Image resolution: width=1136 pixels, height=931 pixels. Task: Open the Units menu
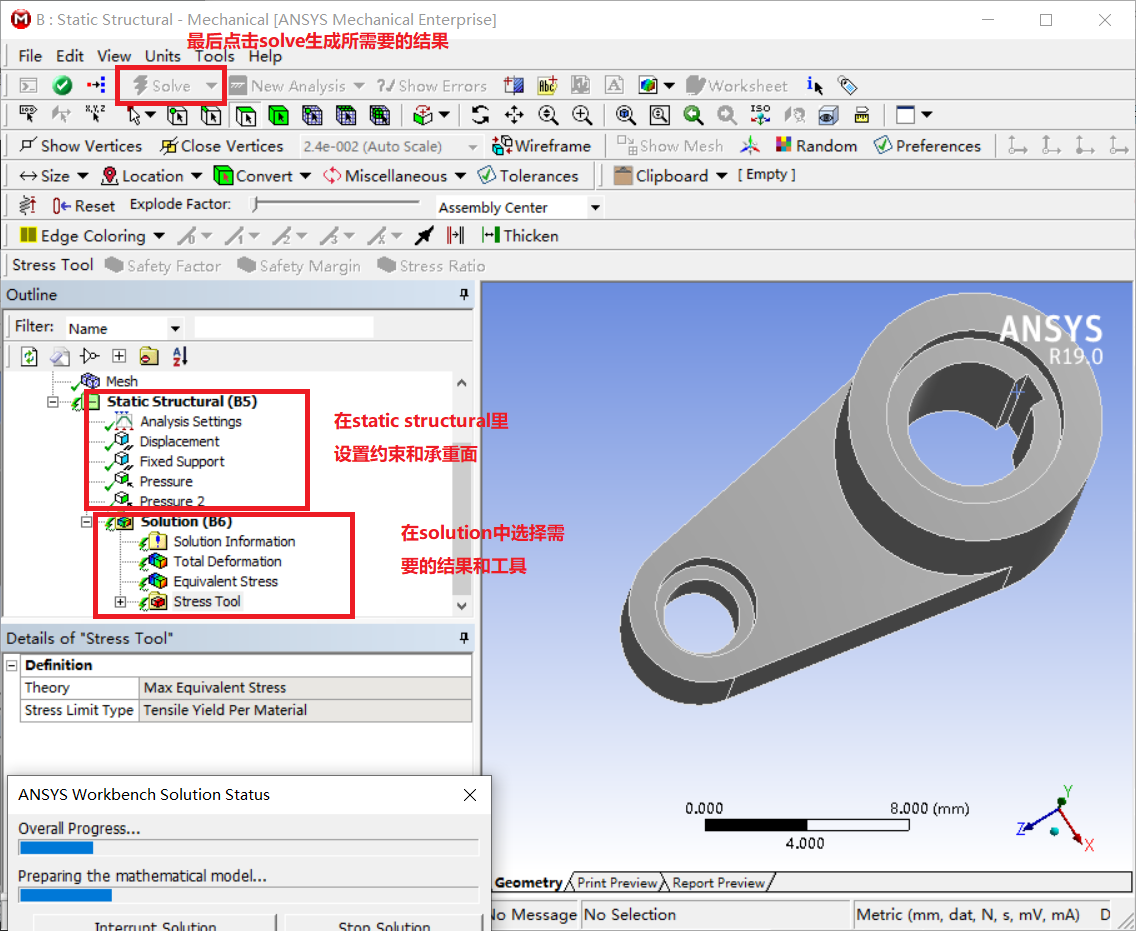coord(162,56)
